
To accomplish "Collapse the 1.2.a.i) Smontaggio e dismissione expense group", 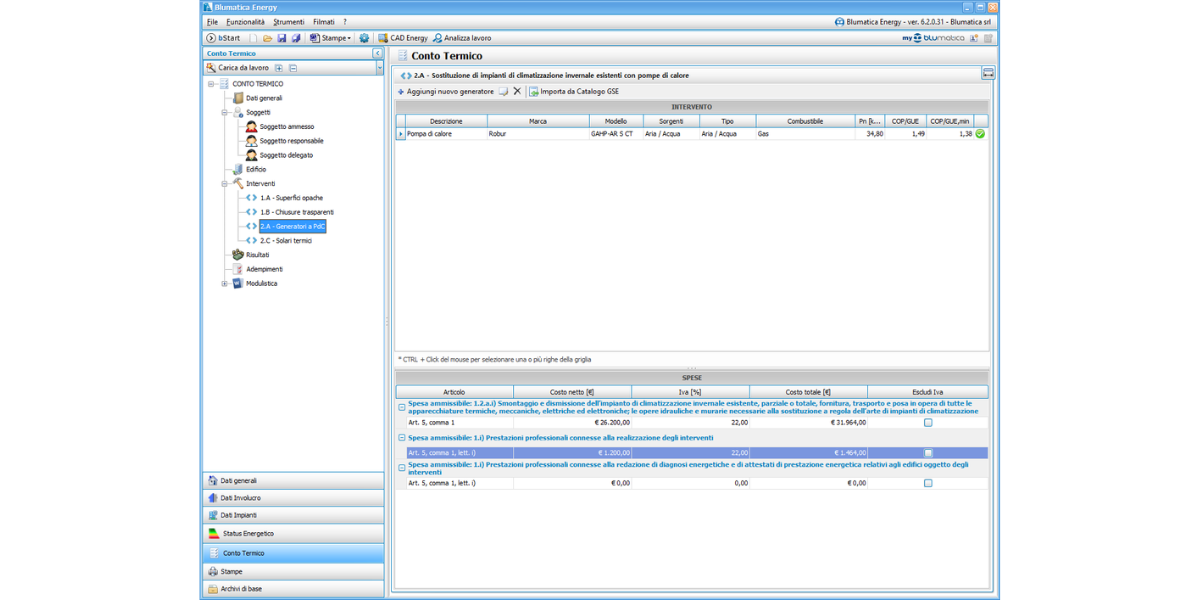I will pyautogui.click(x=402, y=407).
